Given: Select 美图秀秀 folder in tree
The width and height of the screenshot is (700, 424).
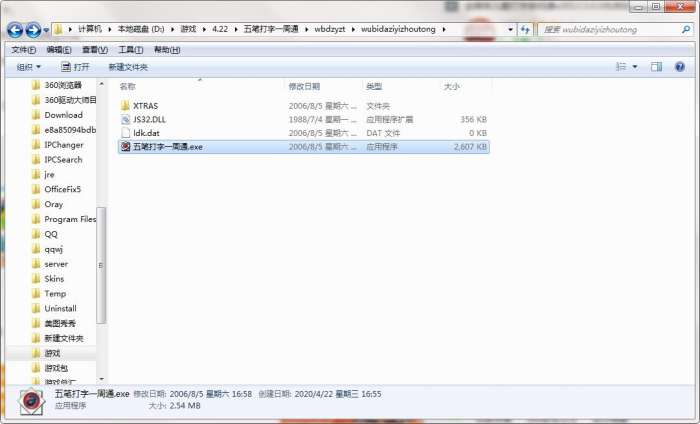Looking at the screenshot, I should coord(60,324).
